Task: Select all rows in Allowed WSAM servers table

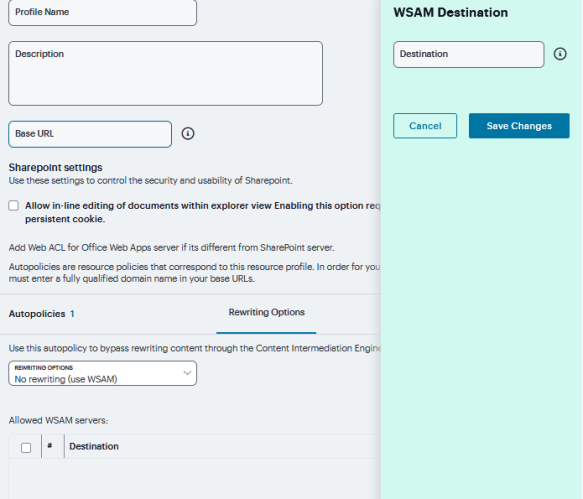Action: (x=26, y=448)
